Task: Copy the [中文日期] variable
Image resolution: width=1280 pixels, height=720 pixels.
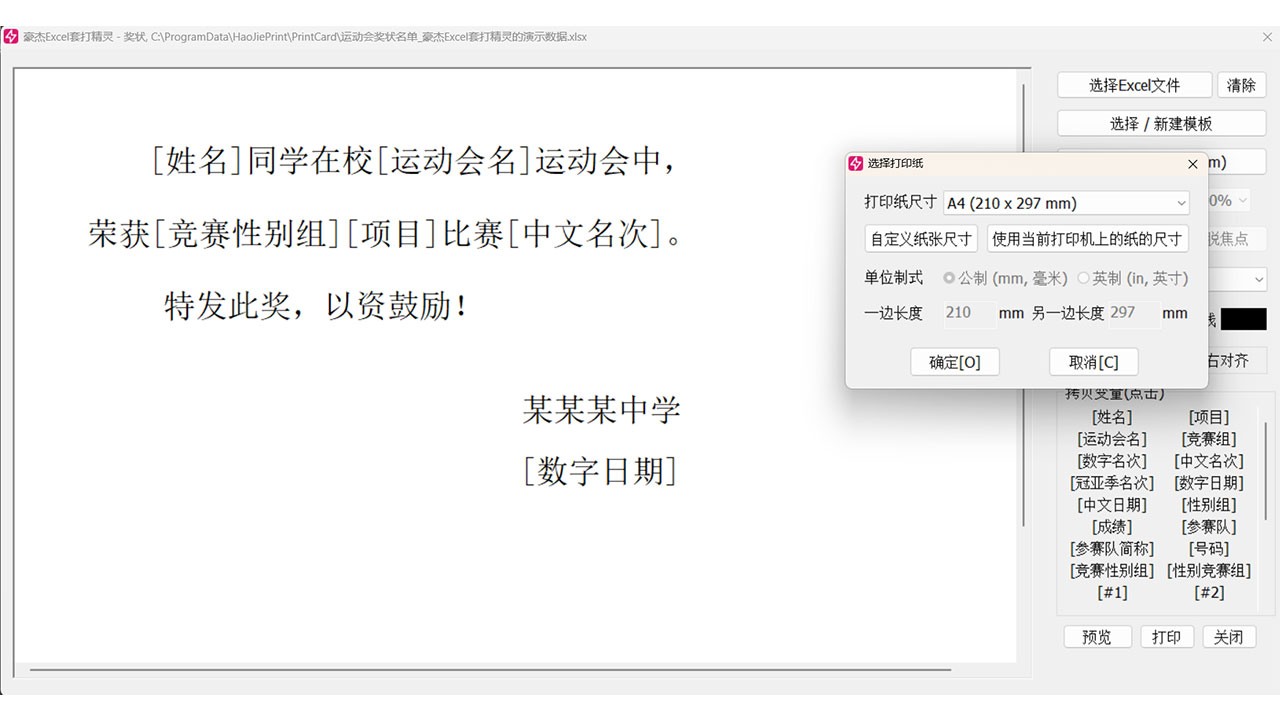Action: point(1112,505)
